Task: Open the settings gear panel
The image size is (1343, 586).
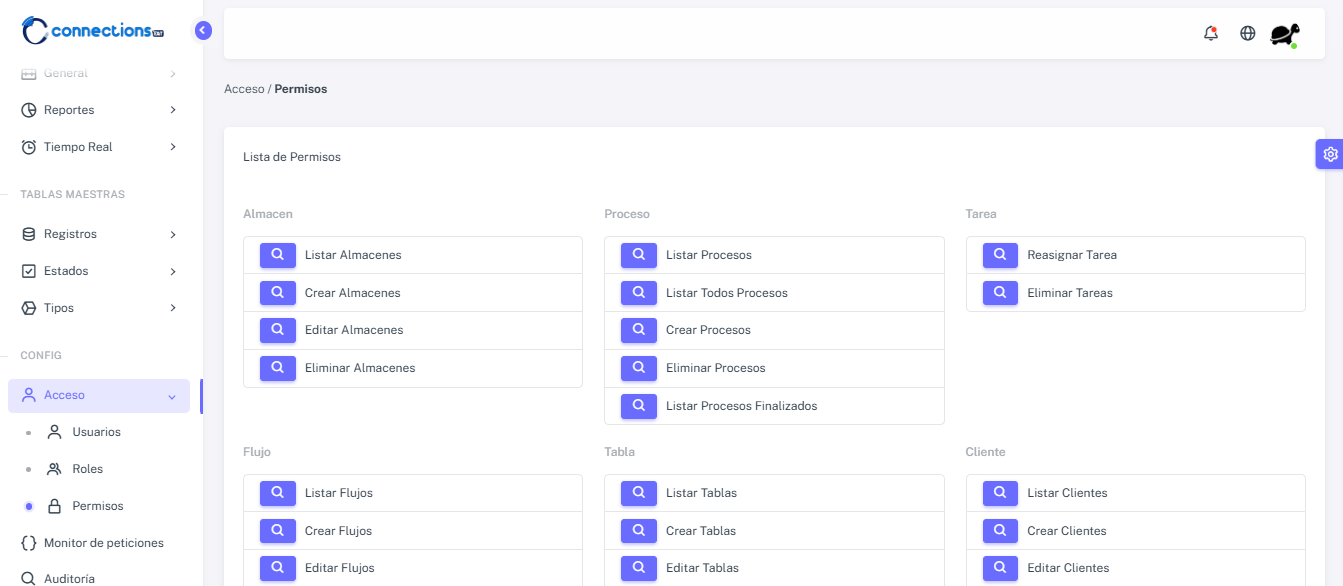Action: 1329,154
